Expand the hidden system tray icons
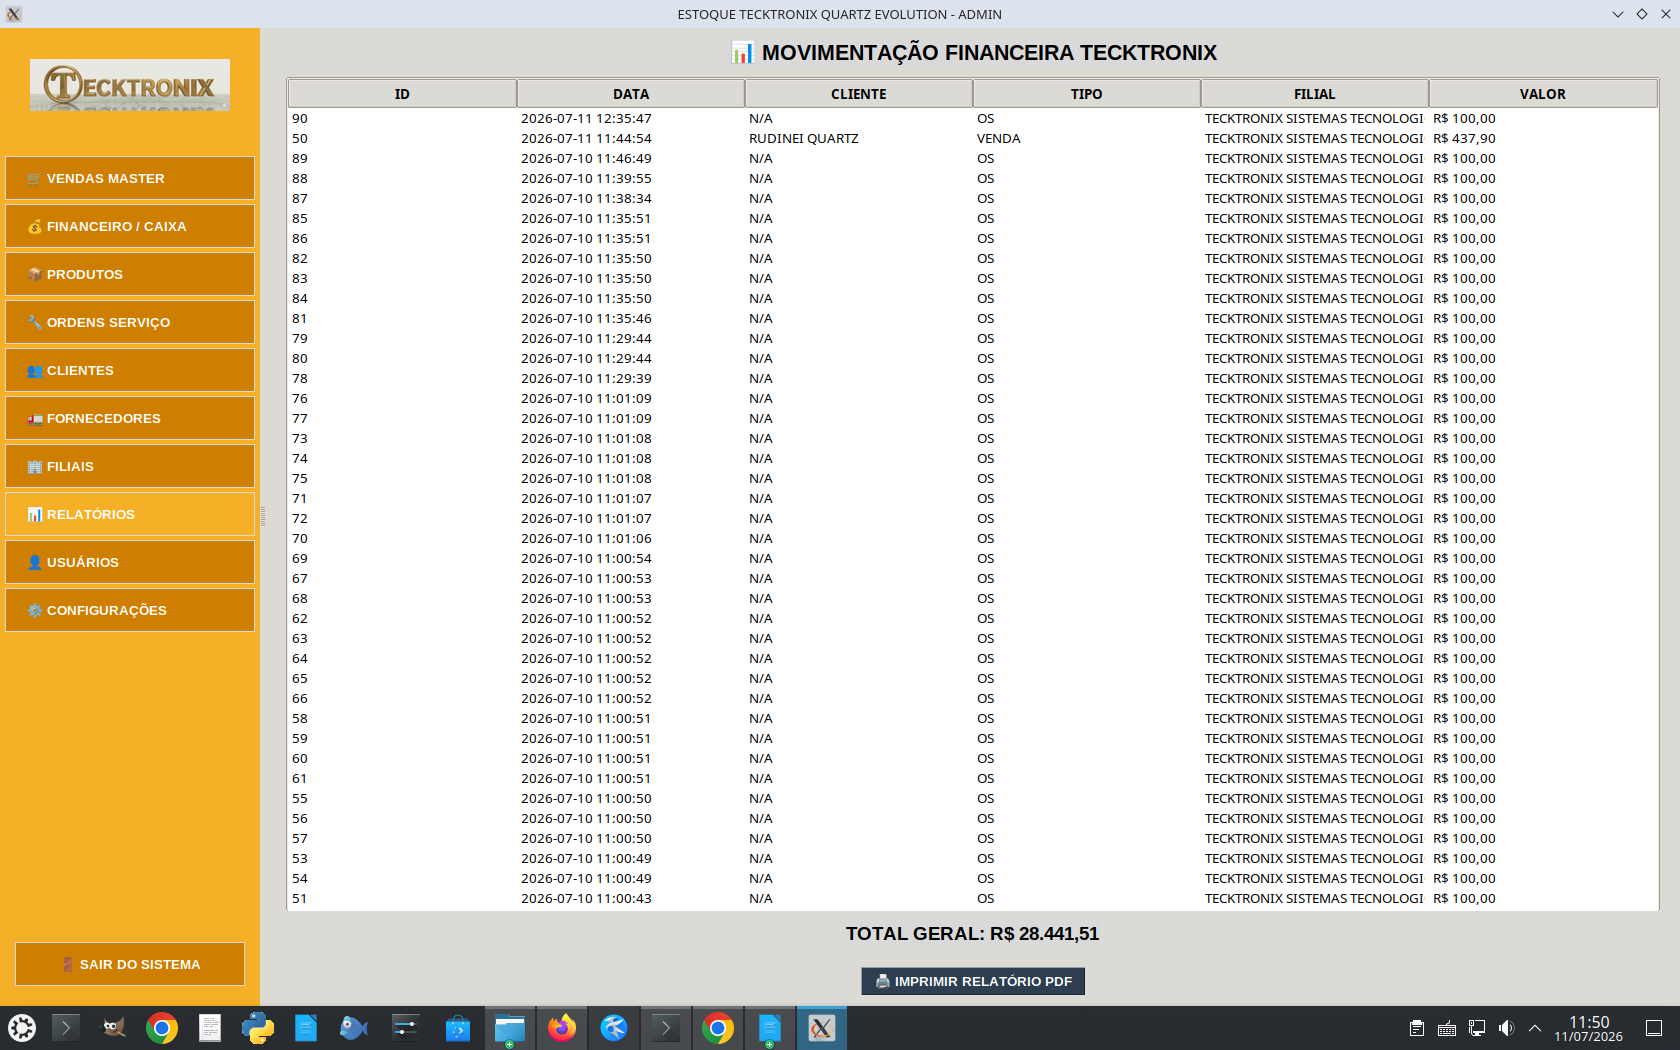 (x=1535, y=1028)
